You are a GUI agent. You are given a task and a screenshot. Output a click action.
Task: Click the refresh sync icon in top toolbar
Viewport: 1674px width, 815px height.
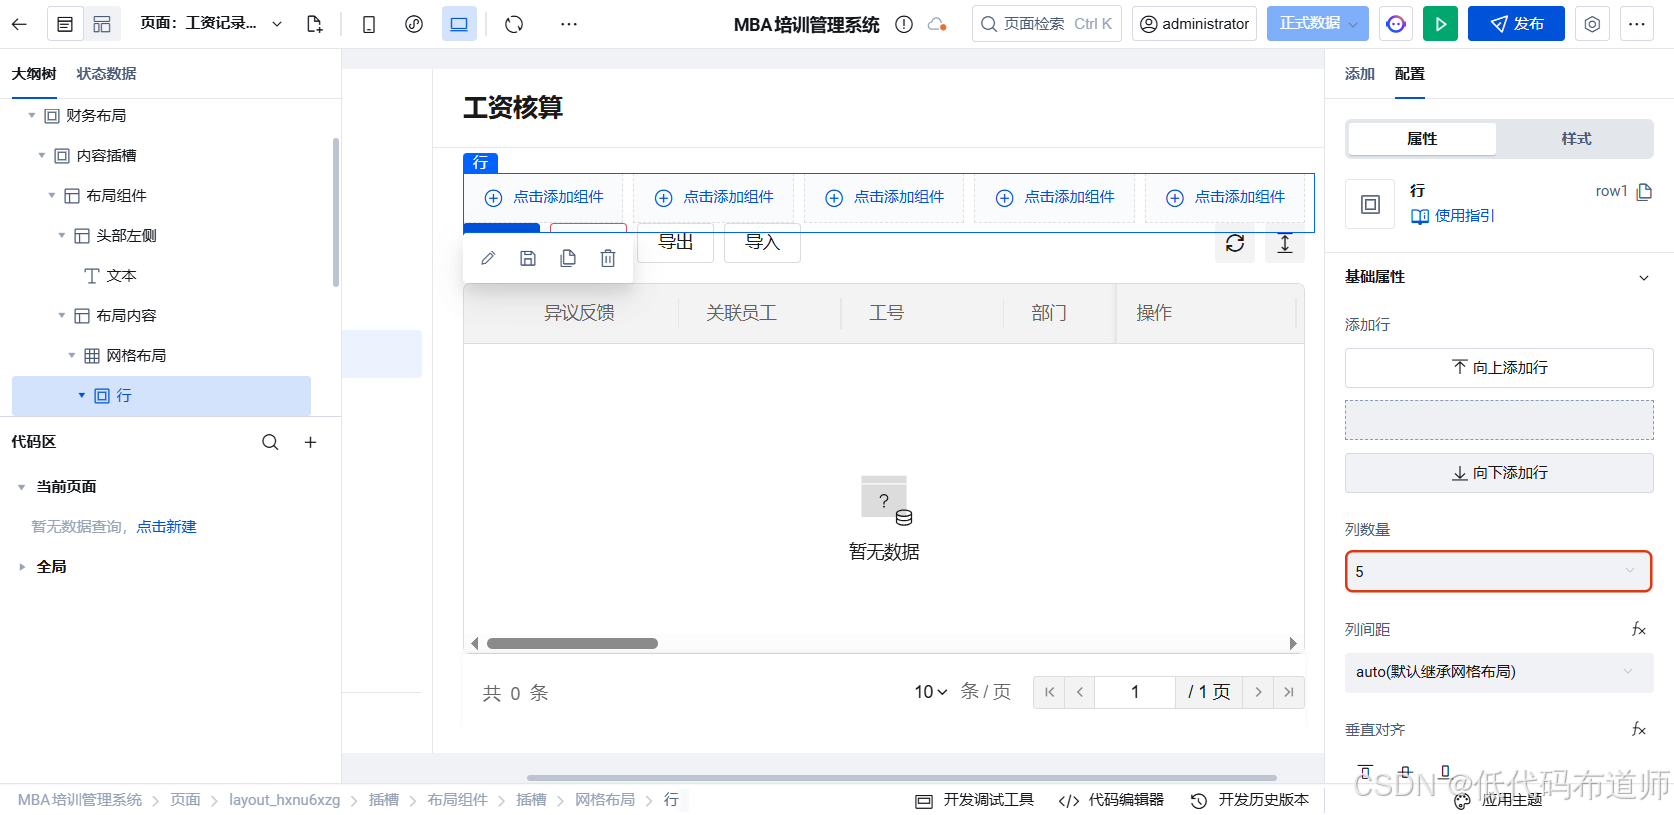[514, 24]
